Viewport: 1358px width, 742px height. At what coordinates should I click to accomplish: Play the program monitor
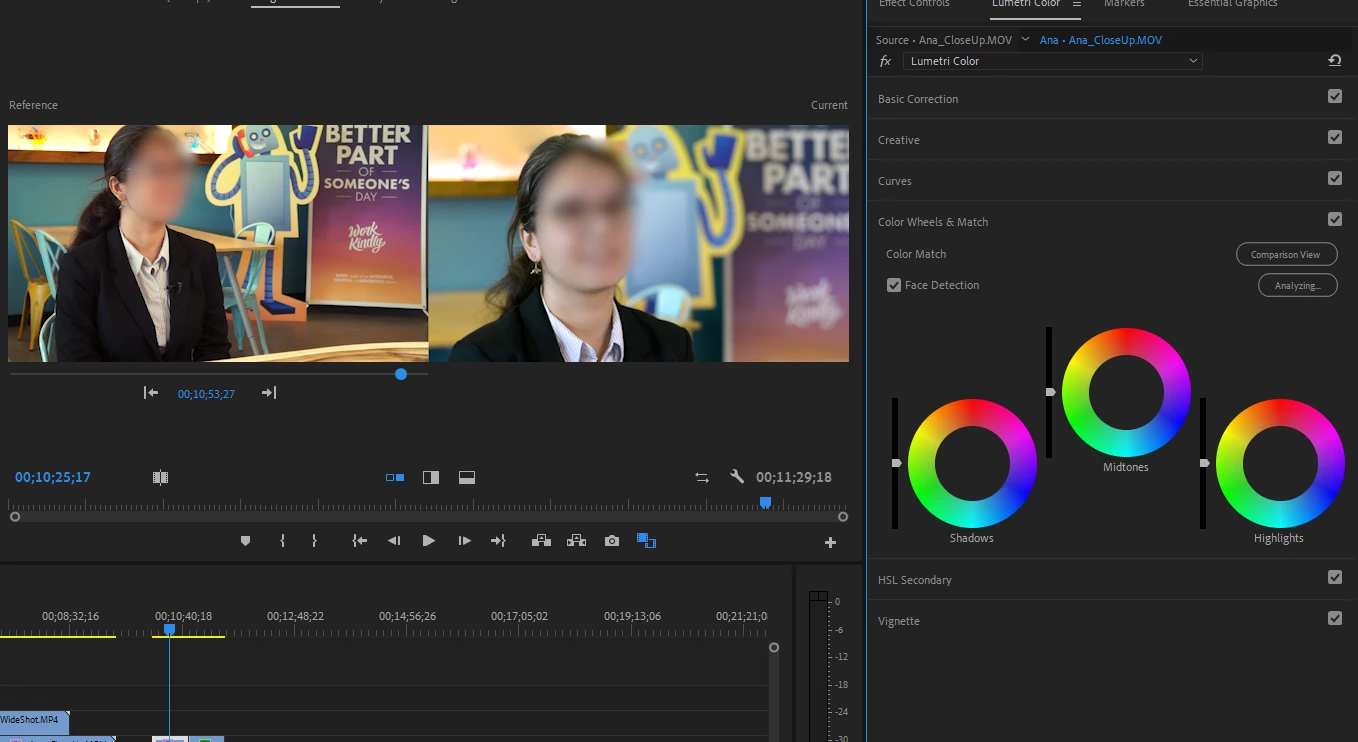click(x=429, y=541)
